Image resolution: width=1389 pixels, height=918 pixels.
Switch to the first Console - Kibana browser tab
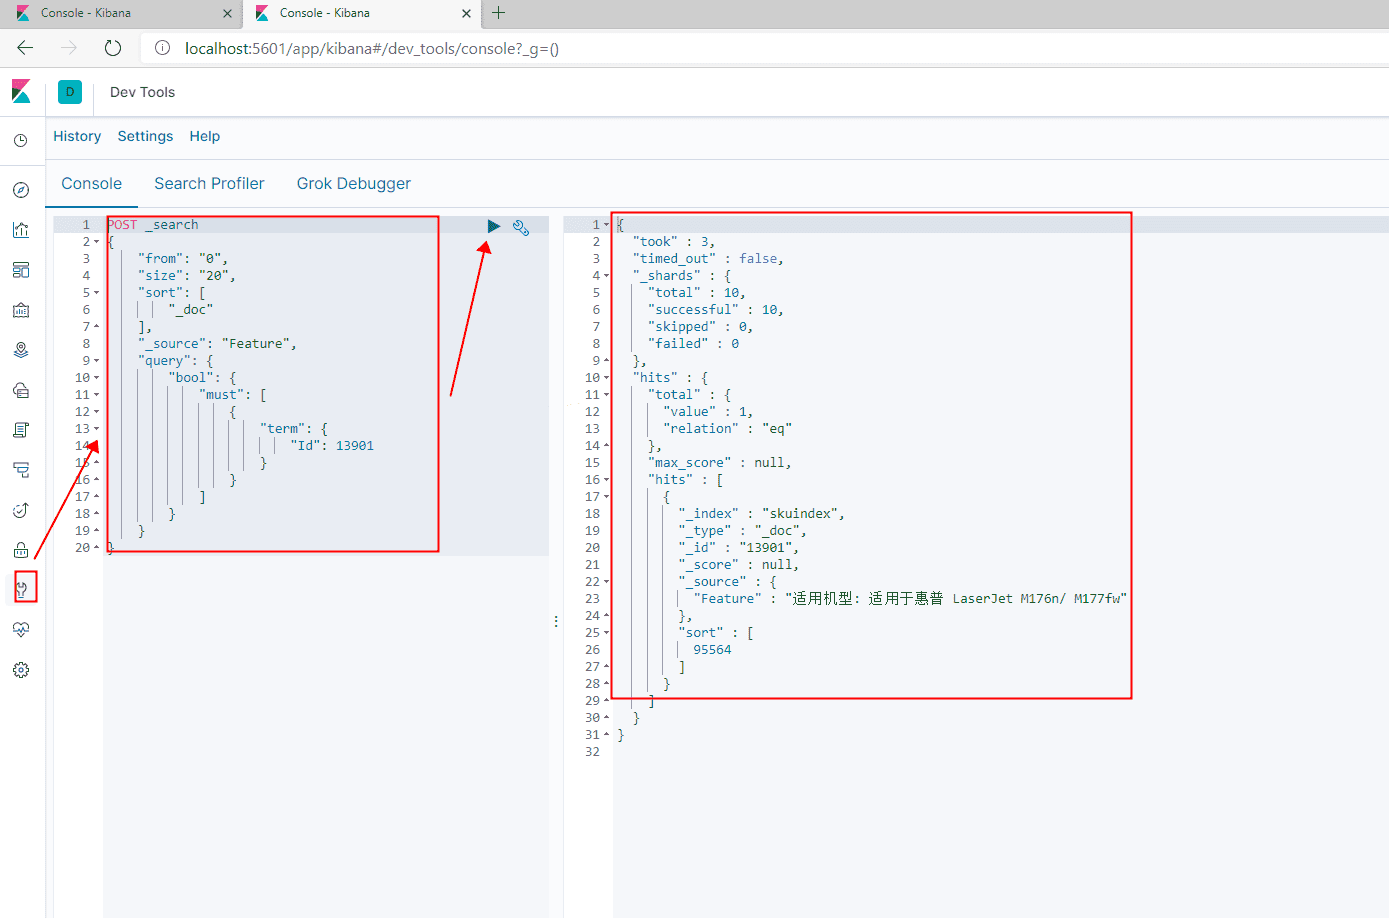[120, 13]
